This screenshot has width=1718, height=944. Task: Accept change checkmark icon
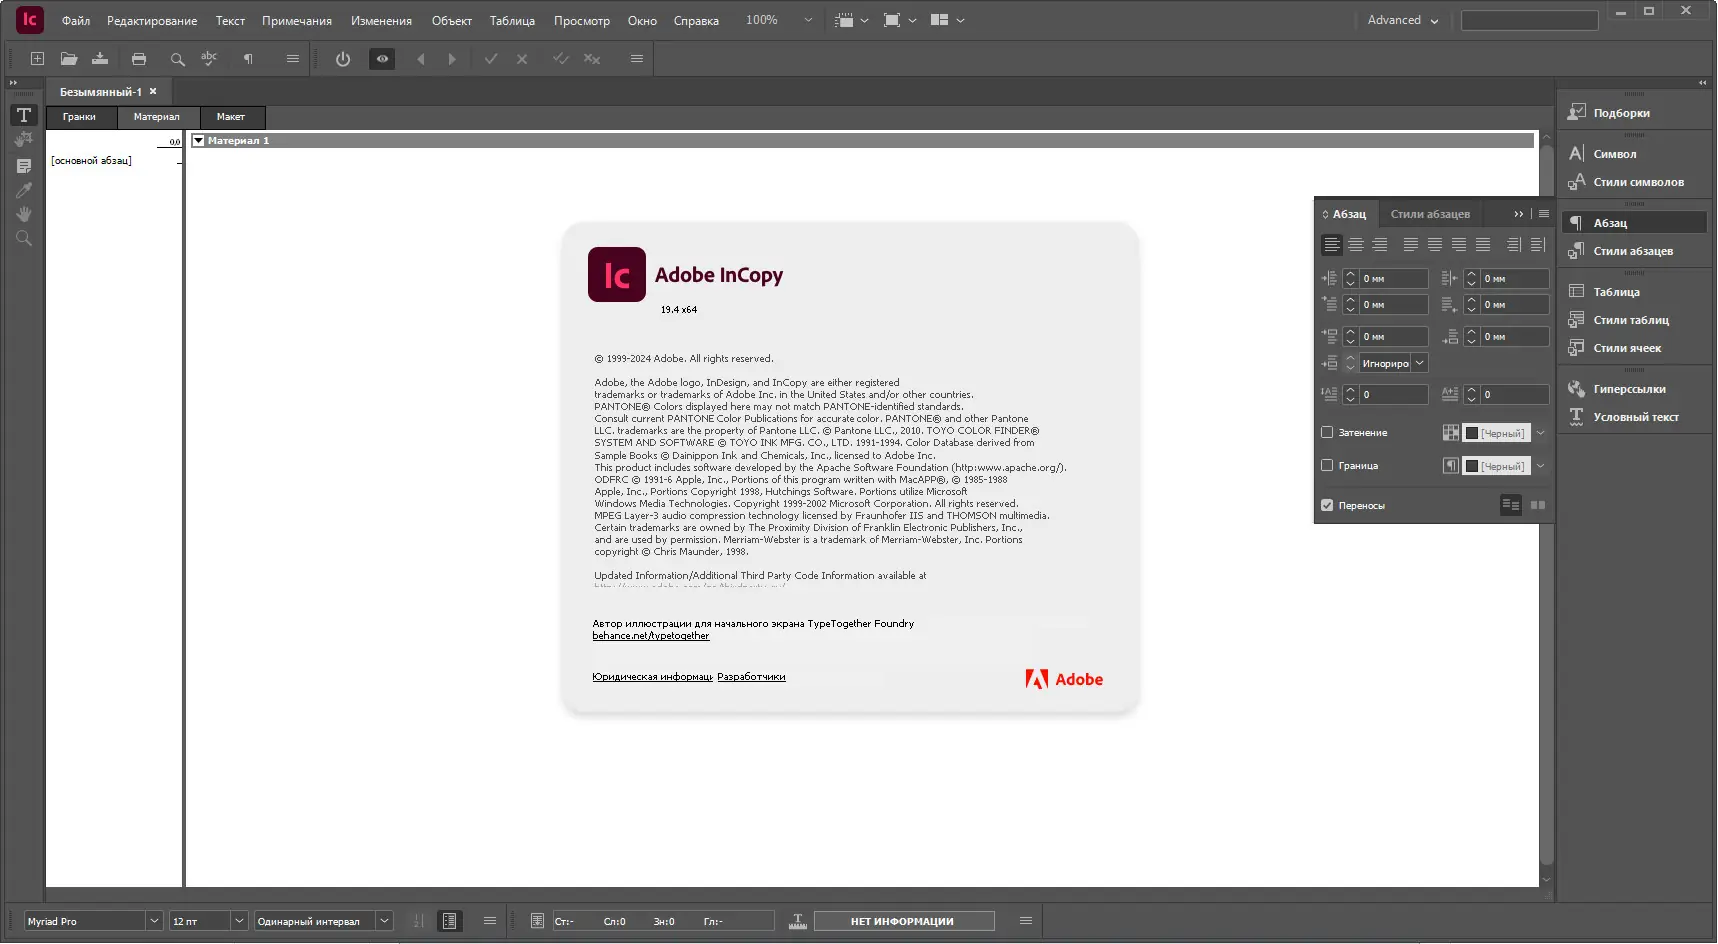point(491,59)
